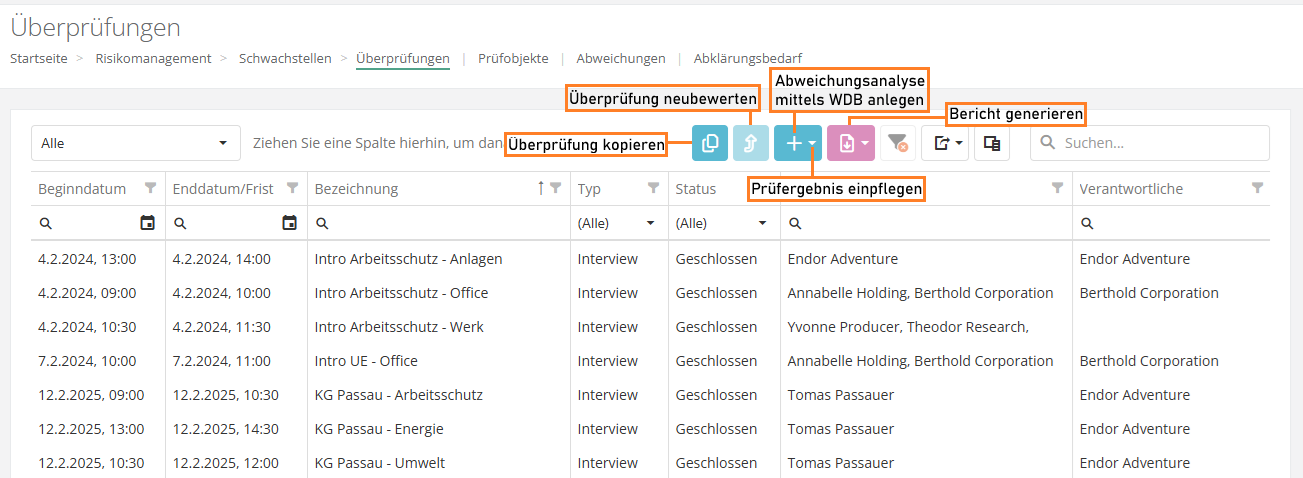Switch to the Abweichungen tab

[x=620, y=58]
